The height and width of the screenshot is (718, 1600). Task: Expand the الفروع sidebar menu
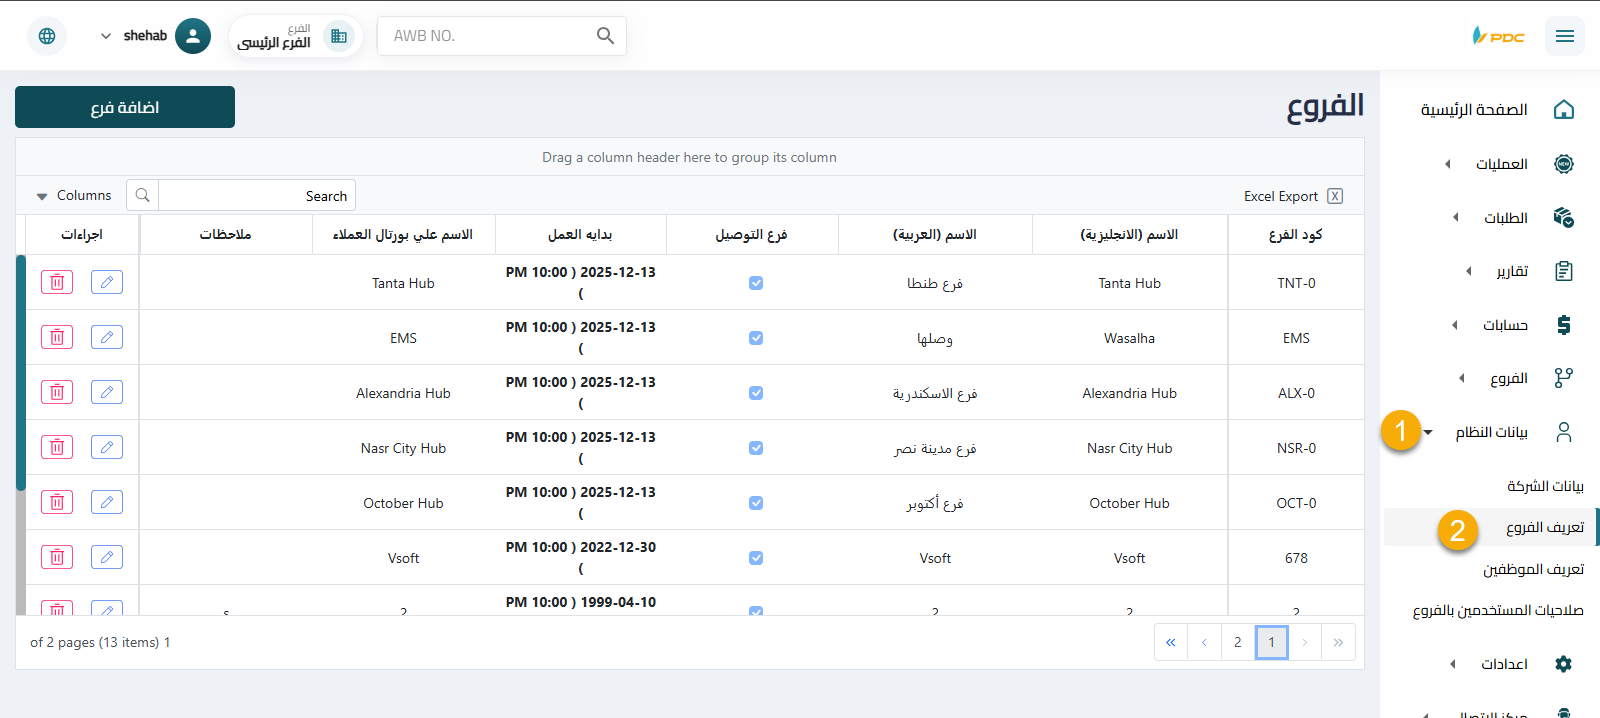[x=1462, y=378]
